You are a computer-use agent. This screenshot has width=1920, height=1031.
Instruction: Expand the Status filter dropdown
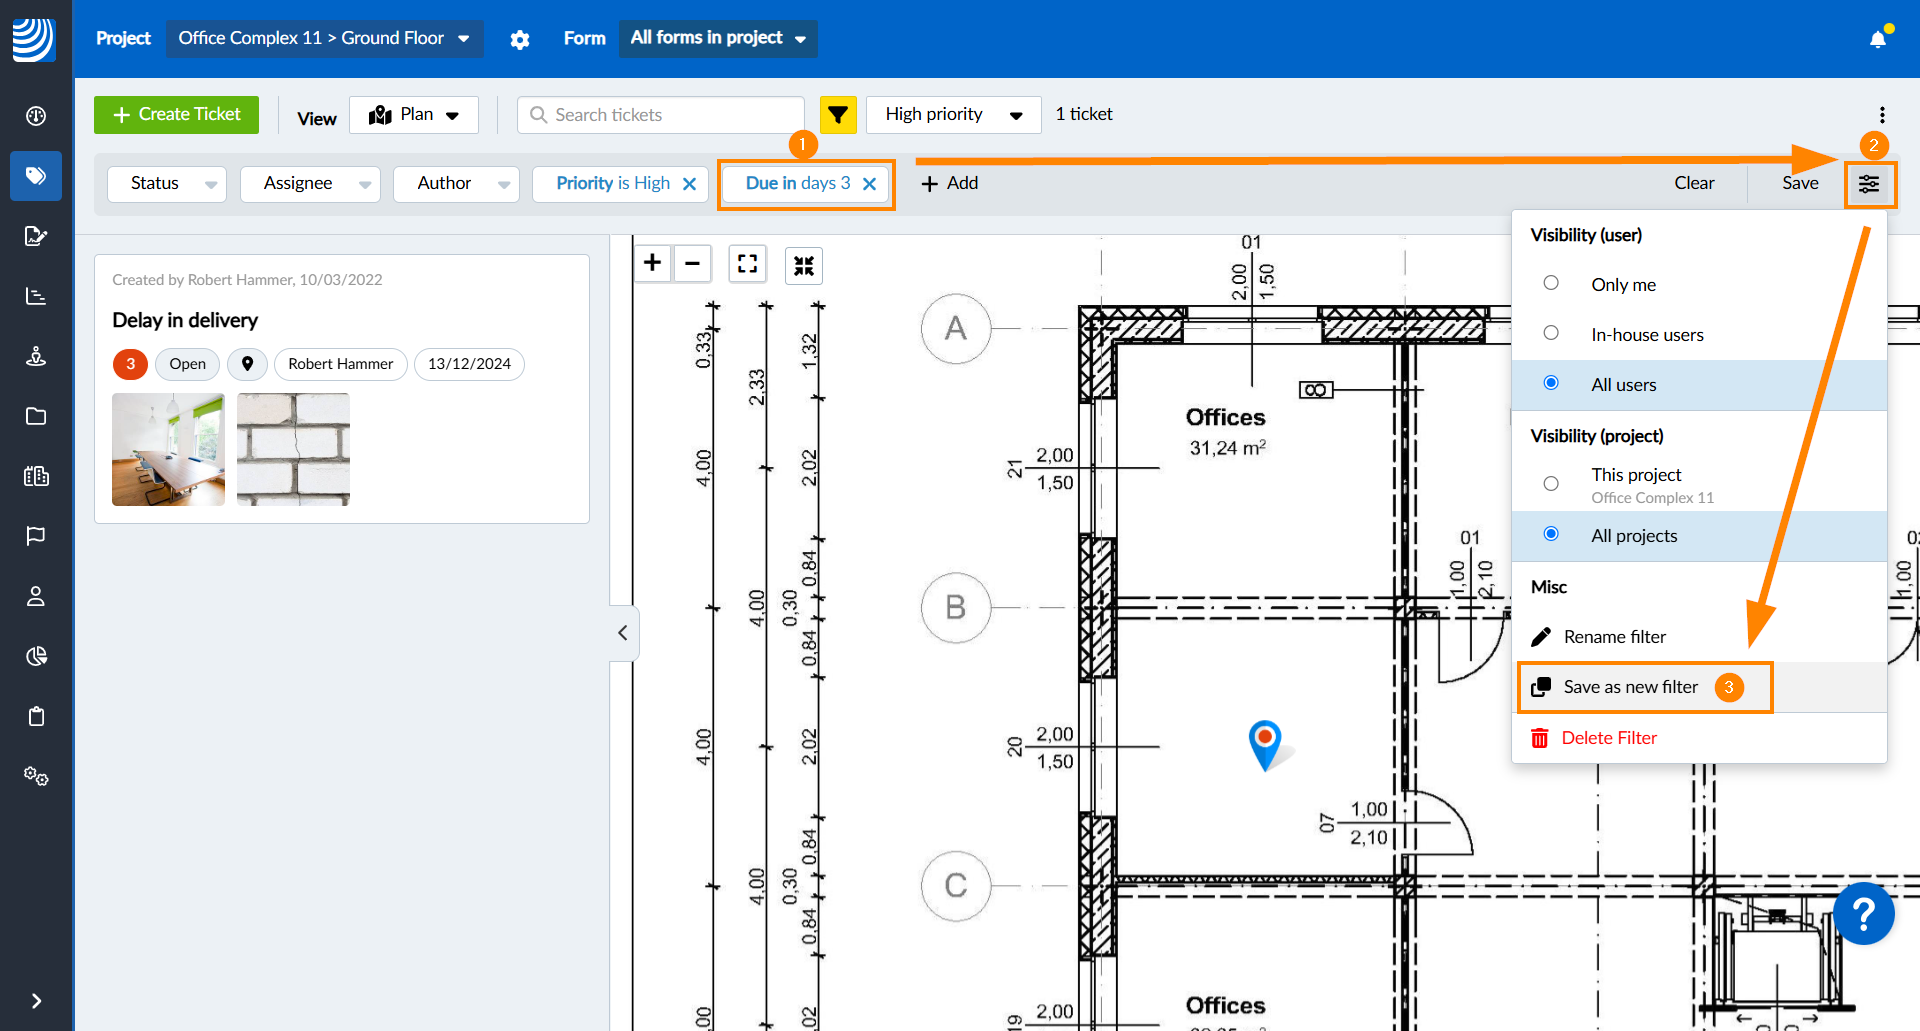tap(167, 184)
